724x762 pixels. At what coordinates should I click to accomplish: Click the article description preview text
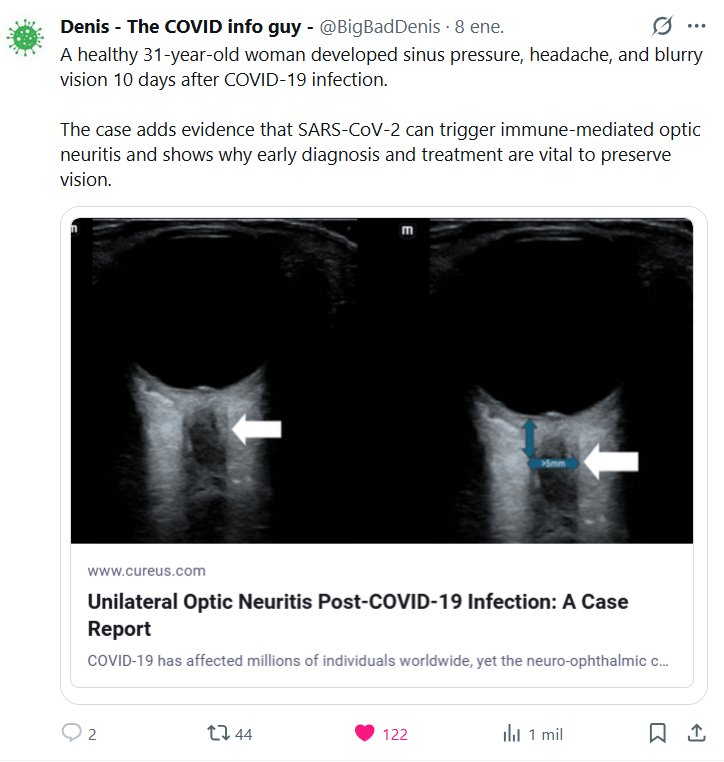pos(378,661)
